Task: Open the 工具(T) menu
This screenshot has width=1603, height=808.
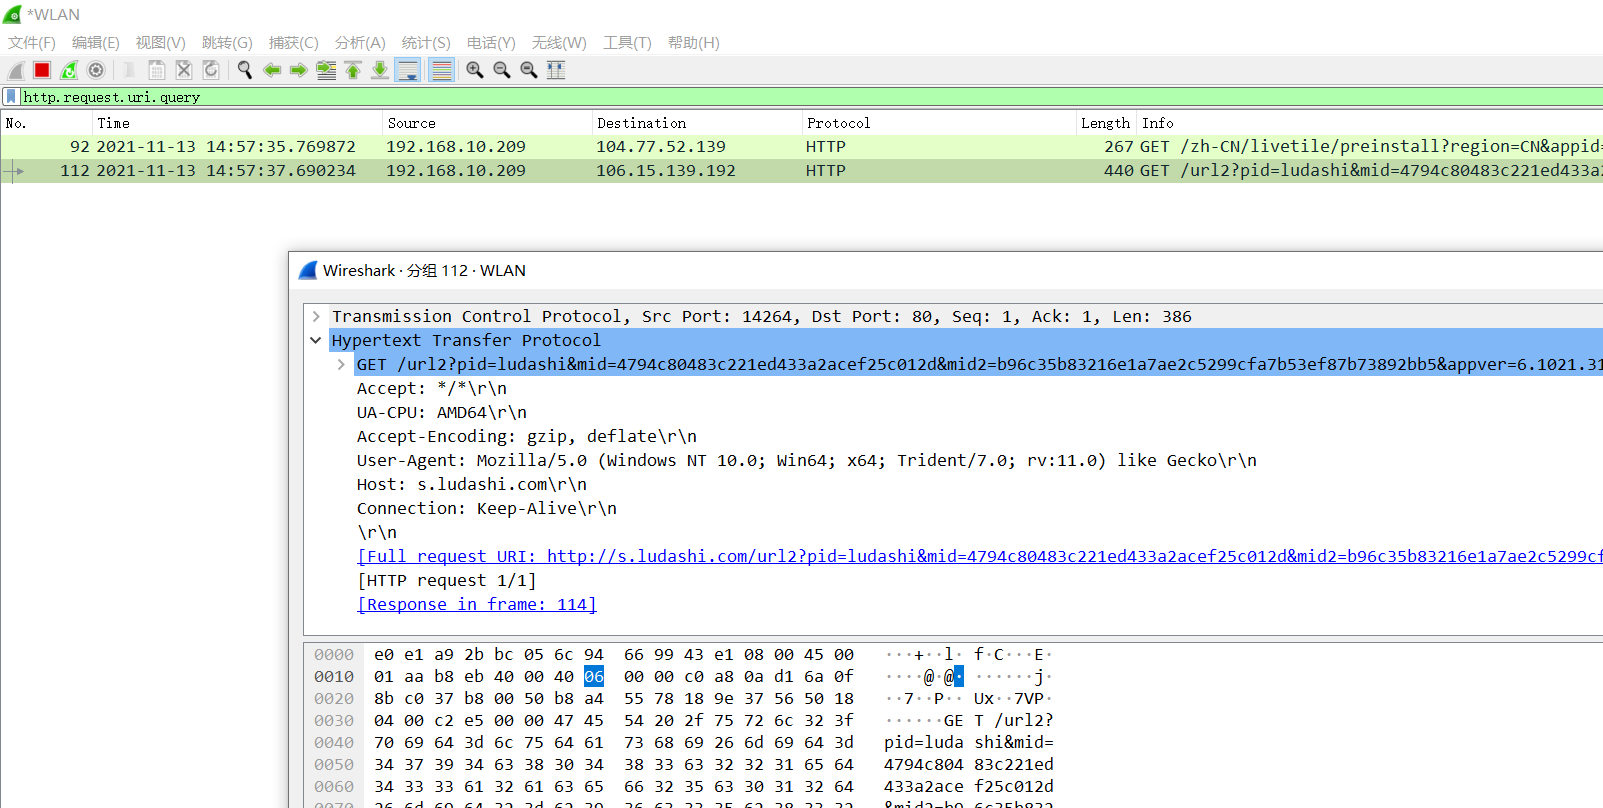Action: pos(627,43)
